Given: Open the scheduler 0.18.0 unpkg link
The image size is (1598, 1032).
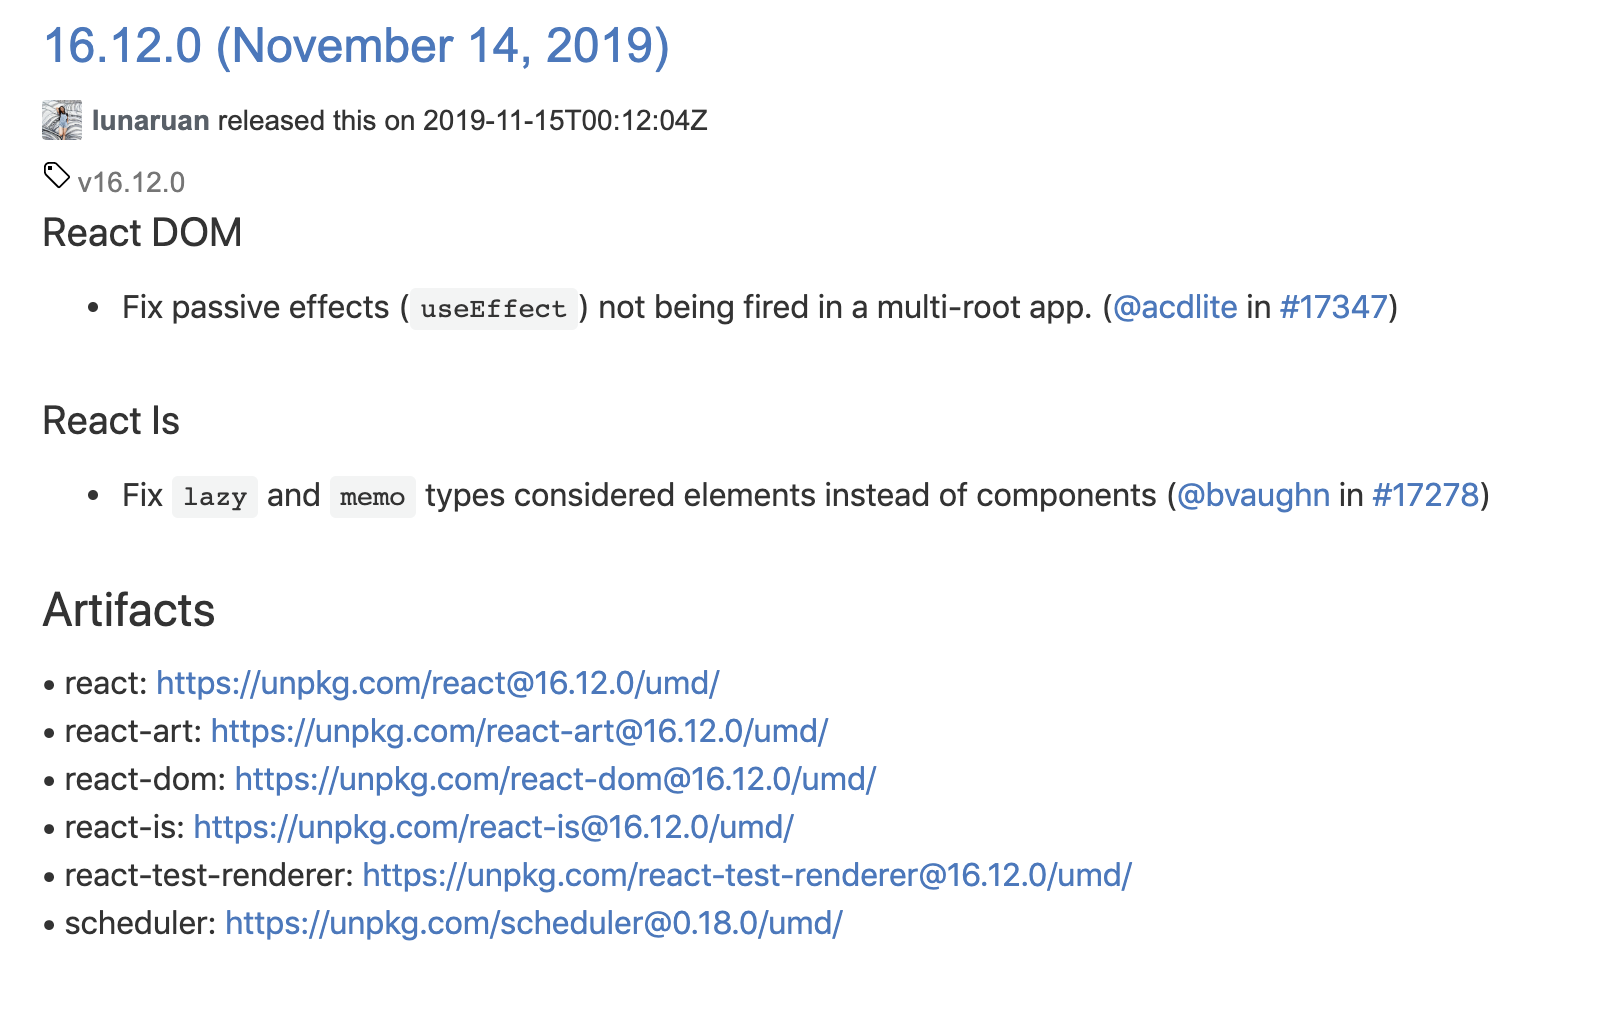Looking at the screenshot, I should (x=534, y=923).
